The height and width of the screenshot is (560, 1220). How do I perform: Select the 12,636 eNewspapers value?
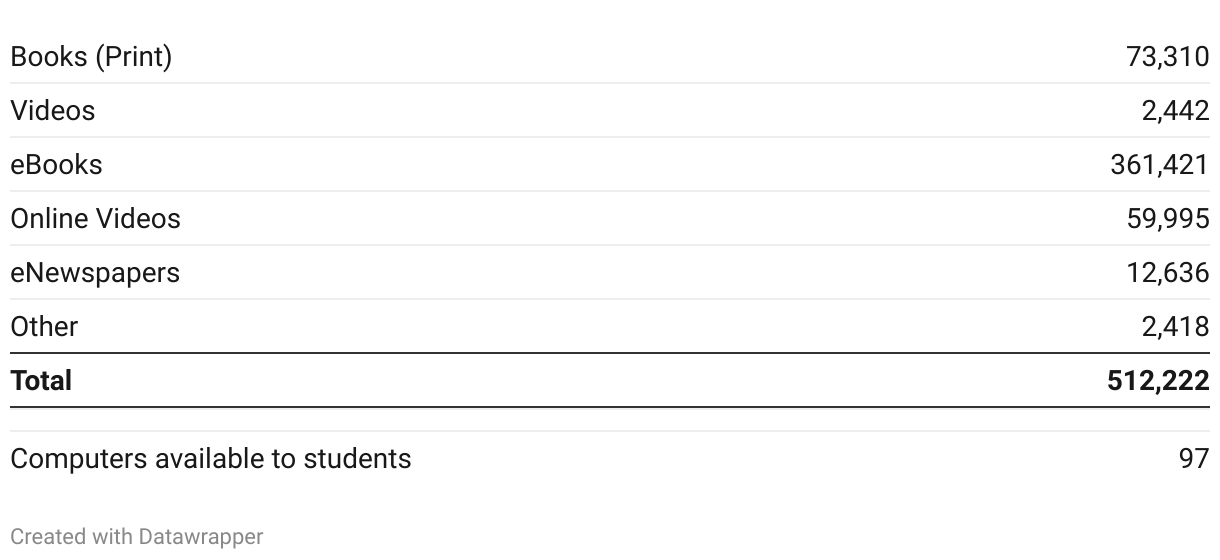(1168, 272)
